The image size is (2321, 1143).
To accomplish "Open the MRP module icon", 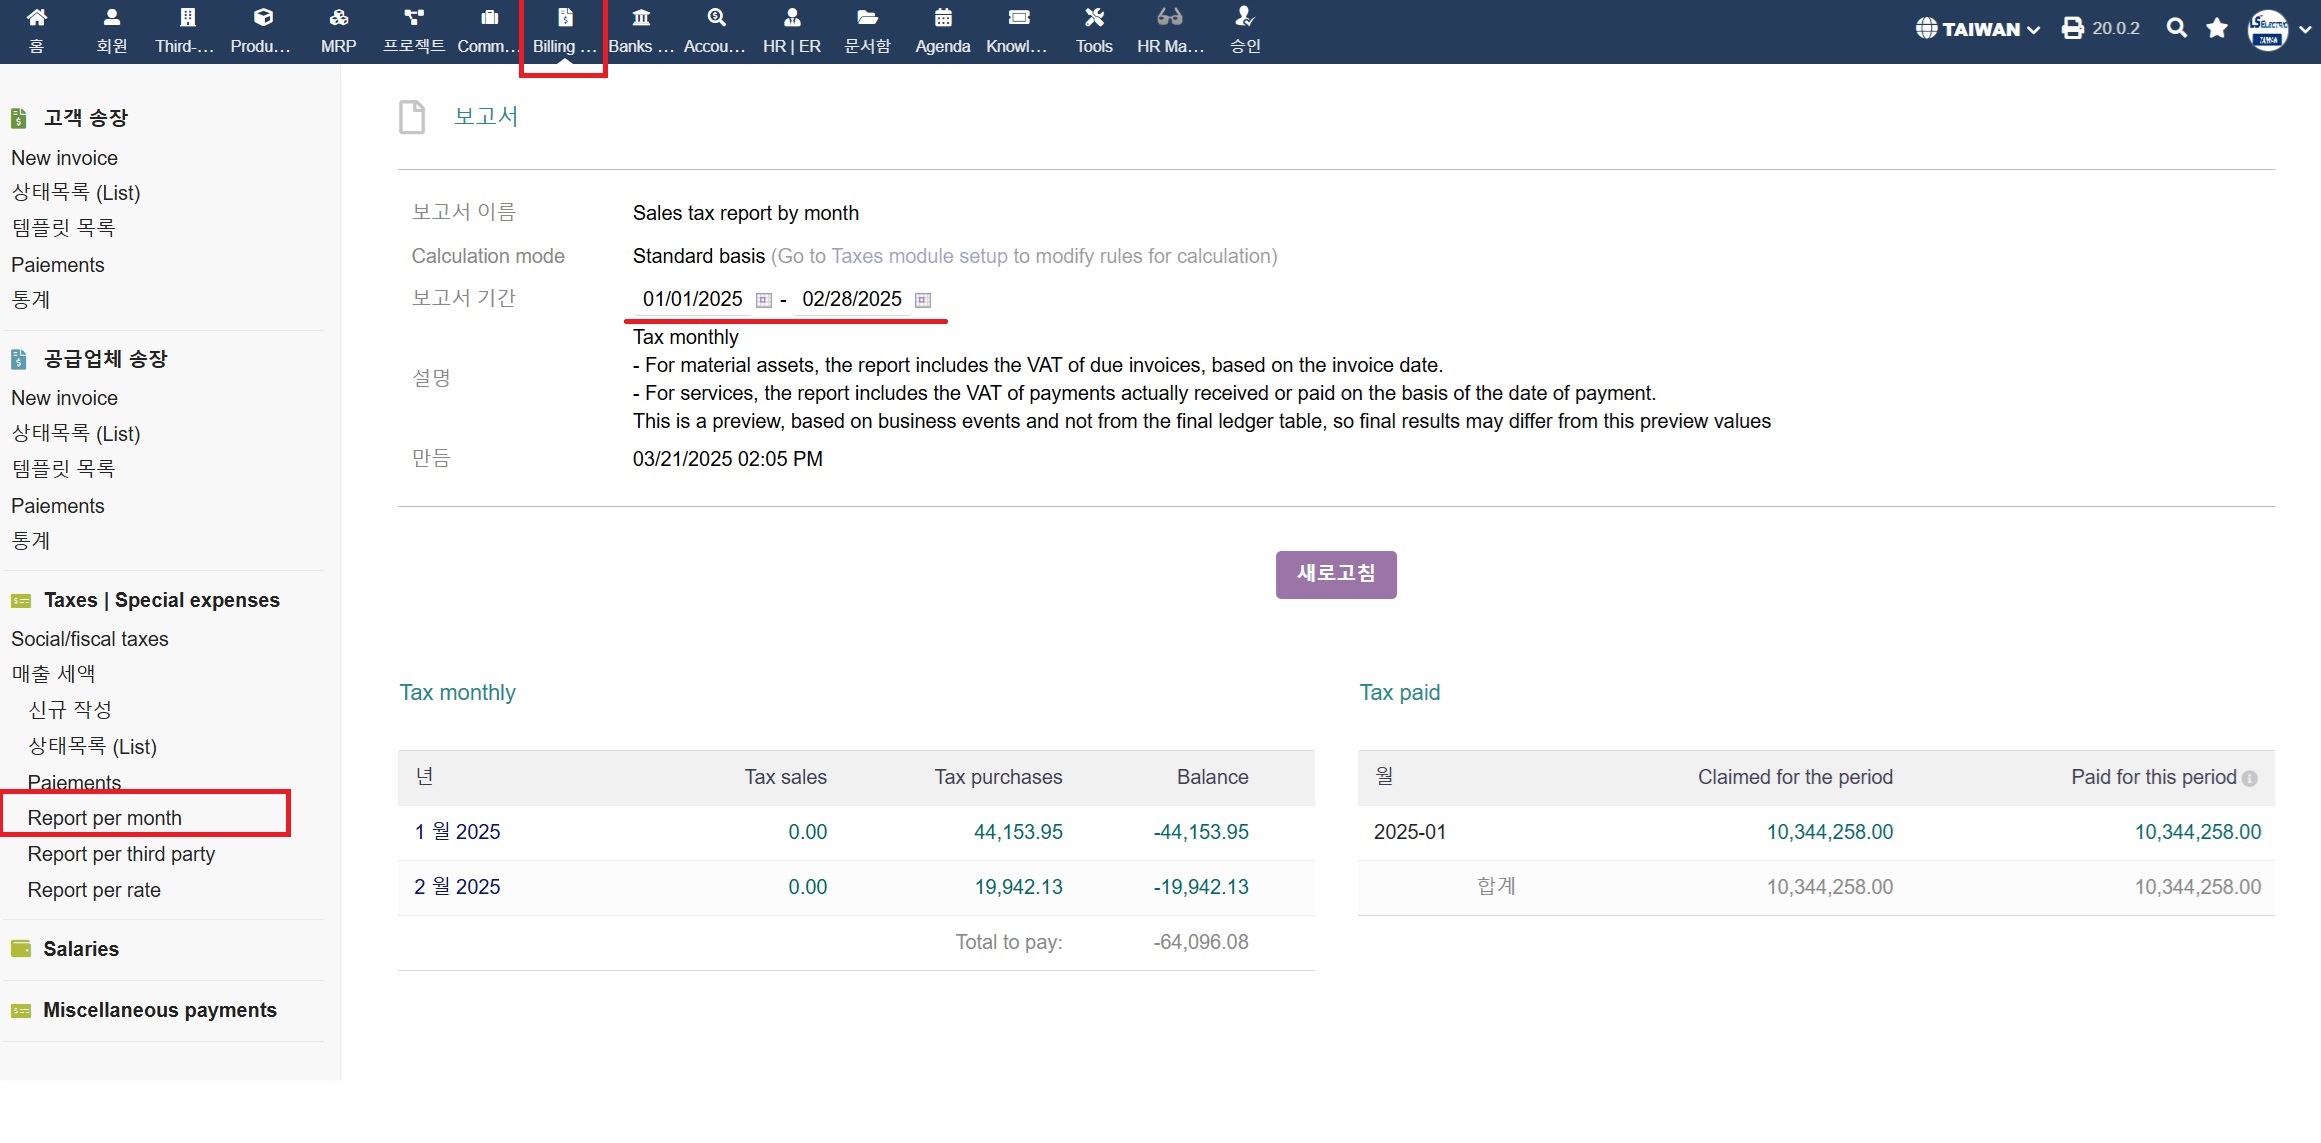I will tap(338, 18).
